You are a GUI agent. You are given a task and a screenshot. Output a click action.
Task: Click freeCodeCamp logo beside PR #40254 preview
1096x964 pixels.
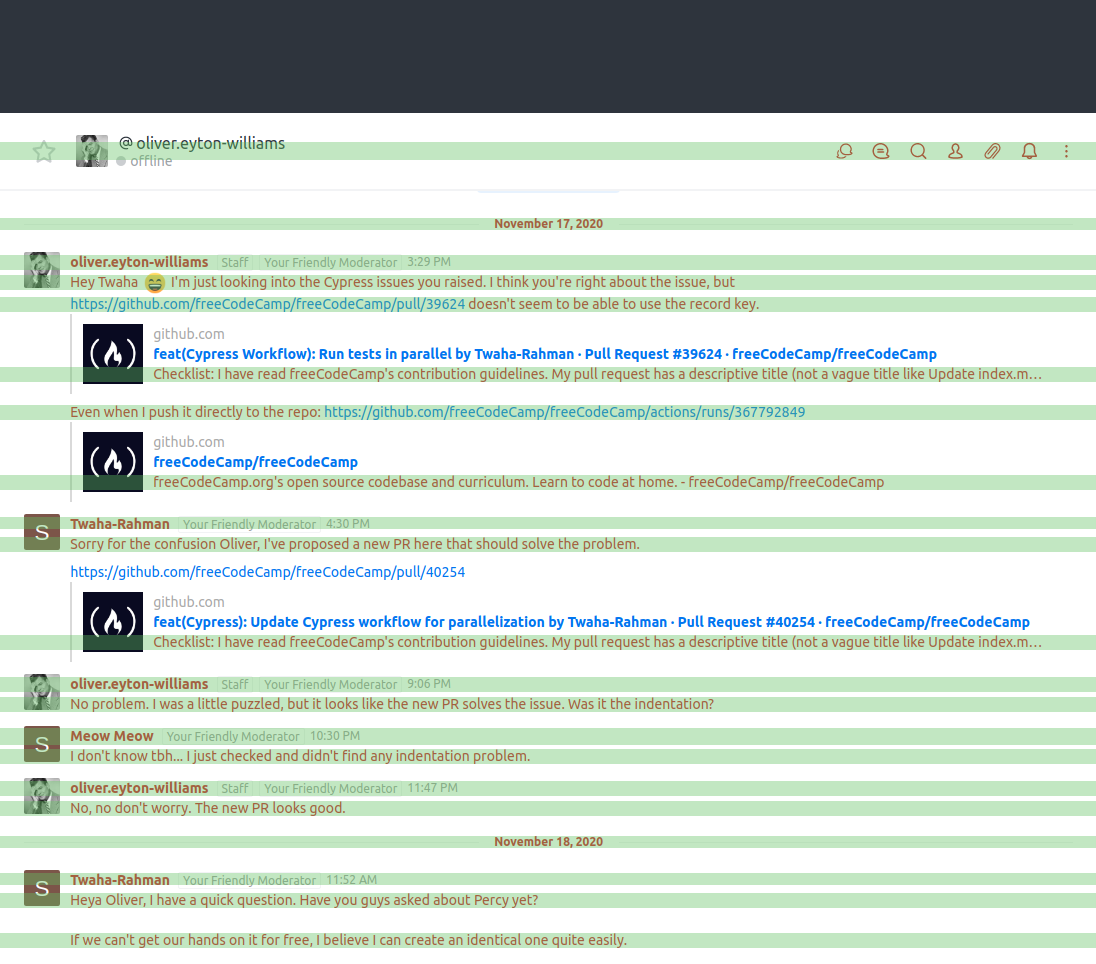[113, 622]
